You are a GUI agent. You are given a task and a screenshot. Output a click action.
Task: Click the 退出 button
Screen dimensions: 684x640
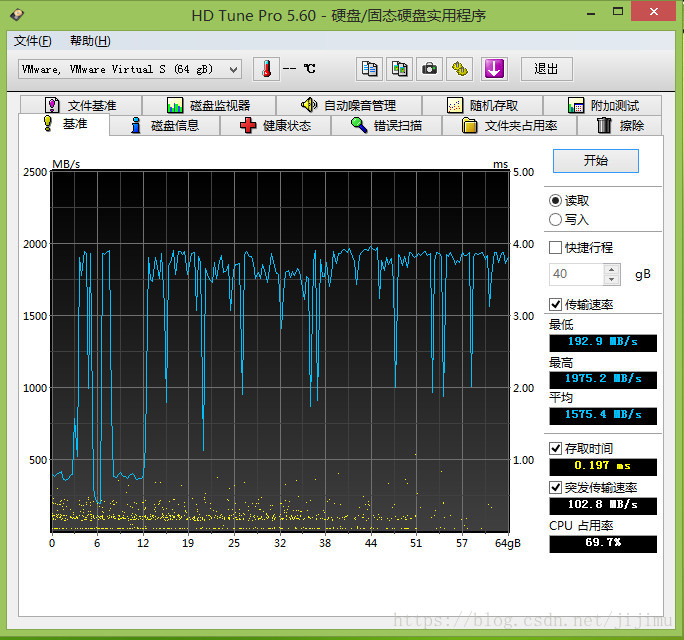coord(547,69)
